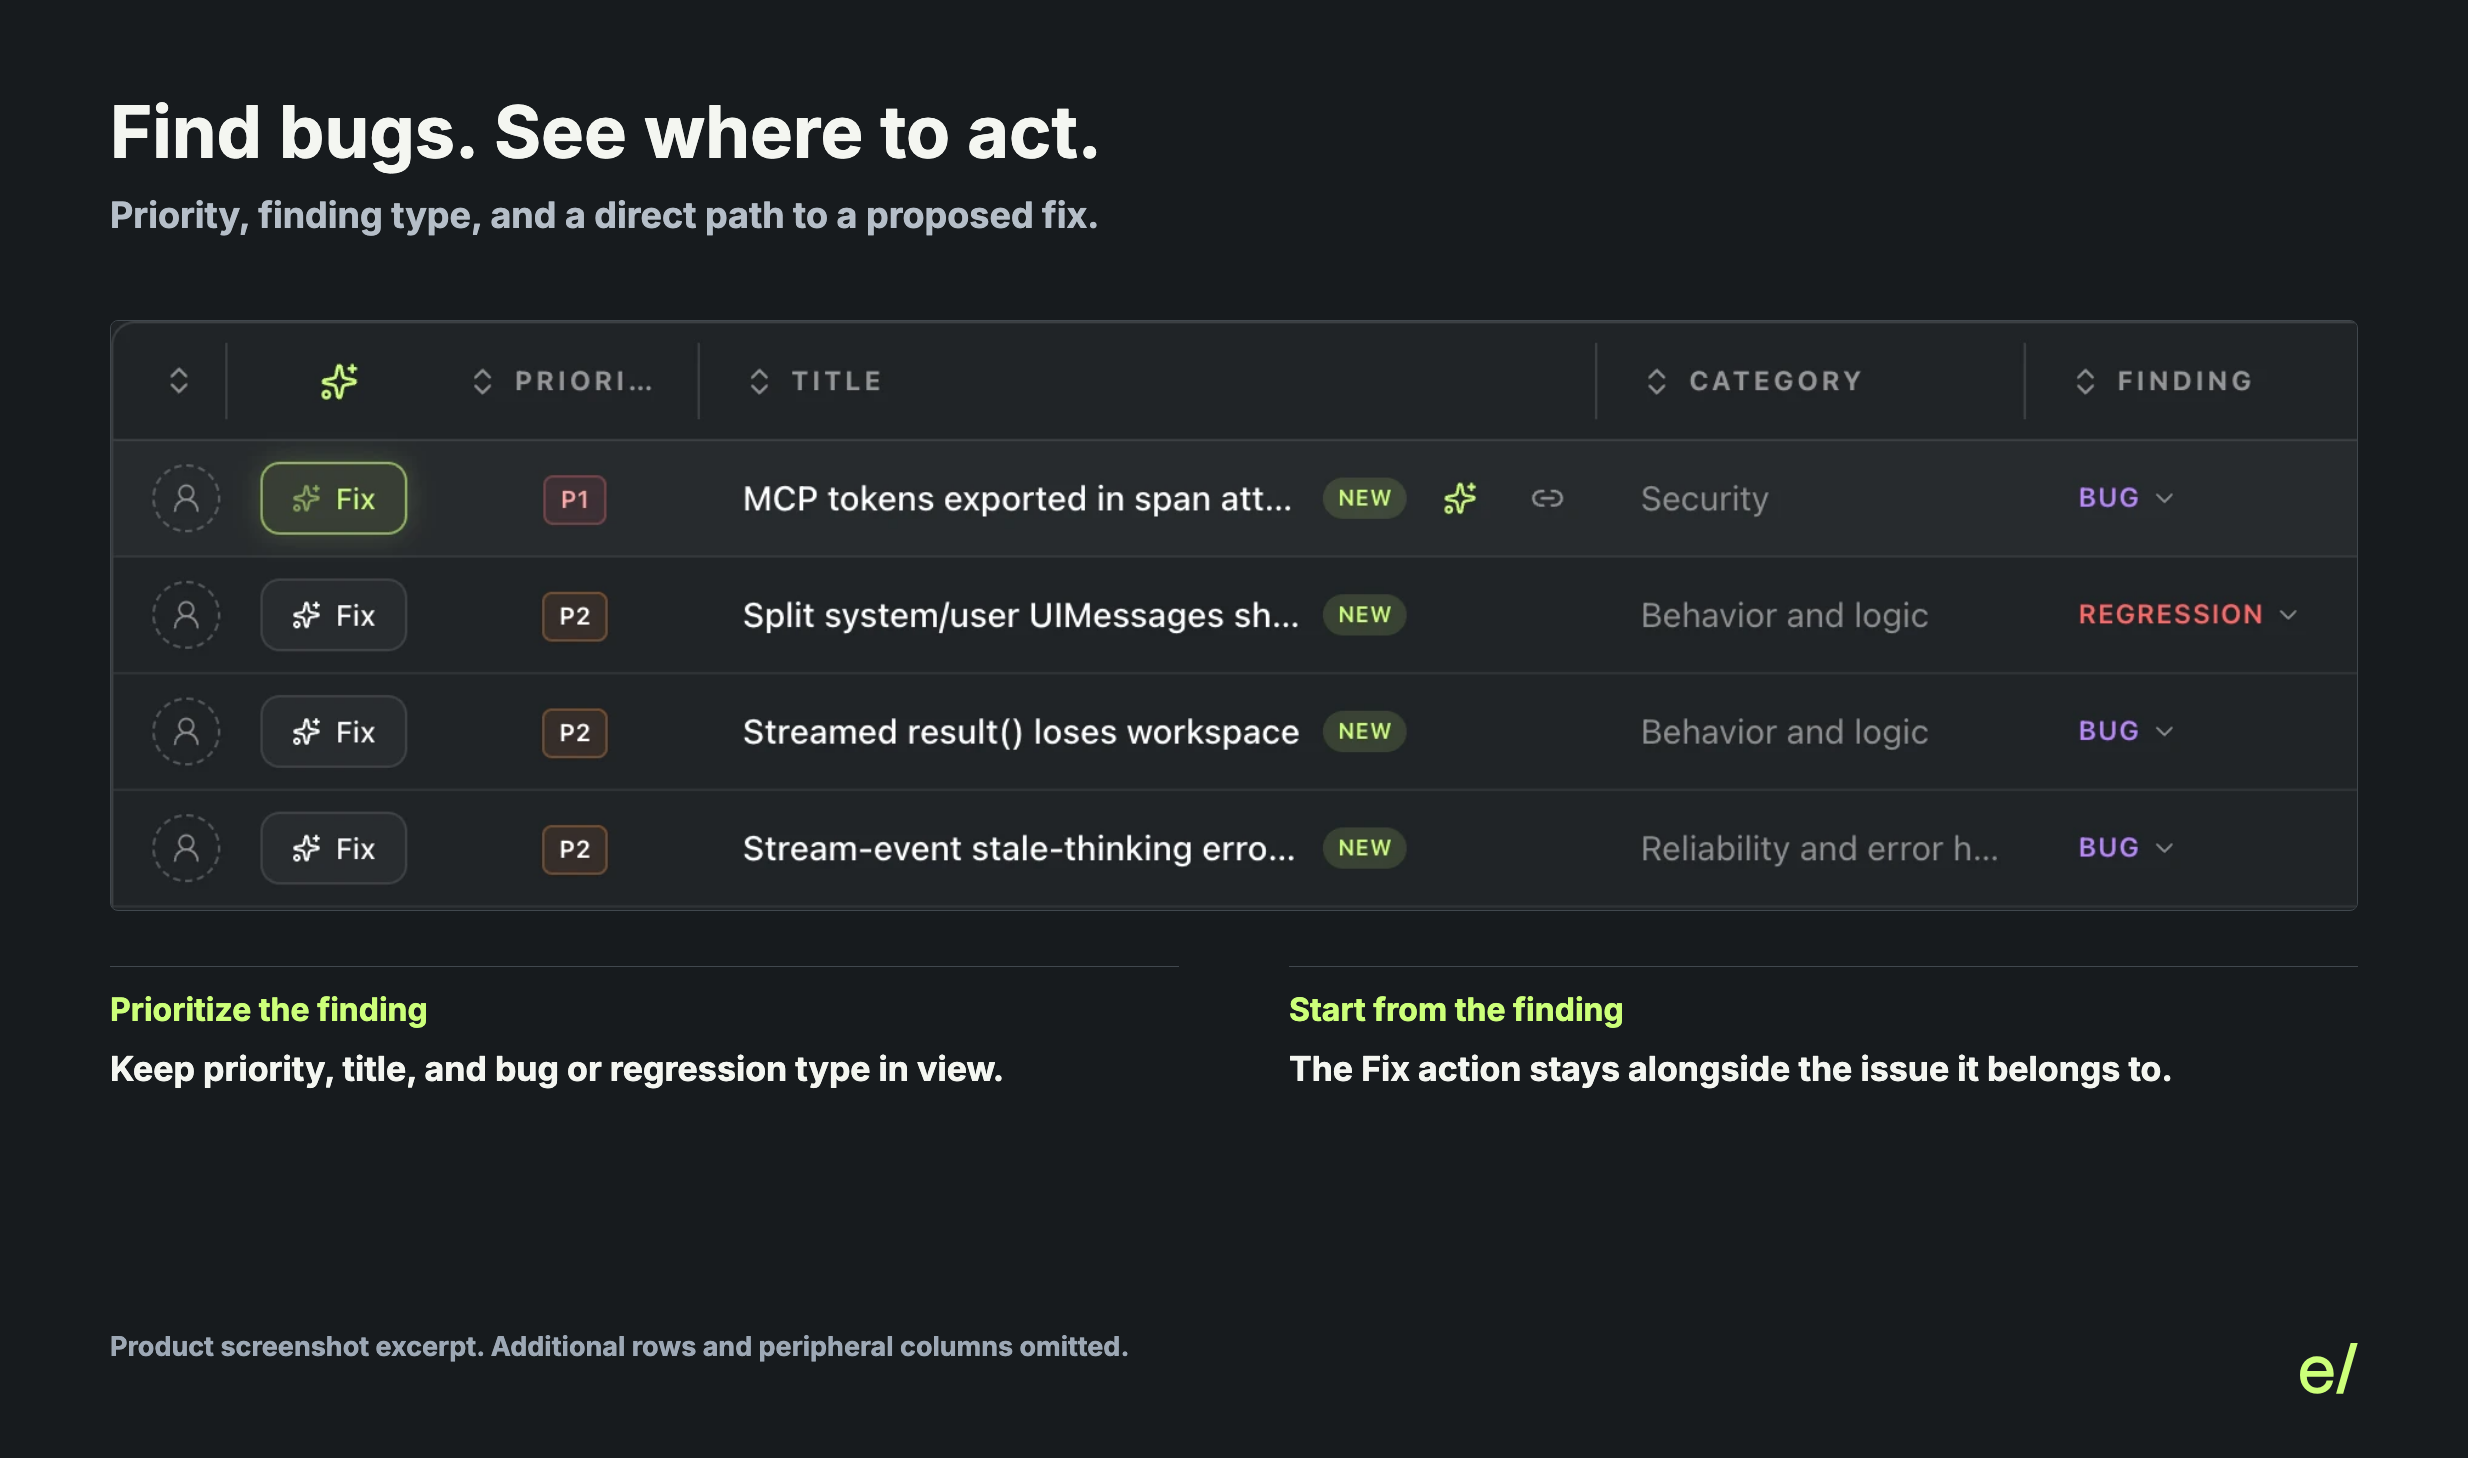Click the link icon on MCP tokens row
2468x1458 pixels.
point(1547,498)
